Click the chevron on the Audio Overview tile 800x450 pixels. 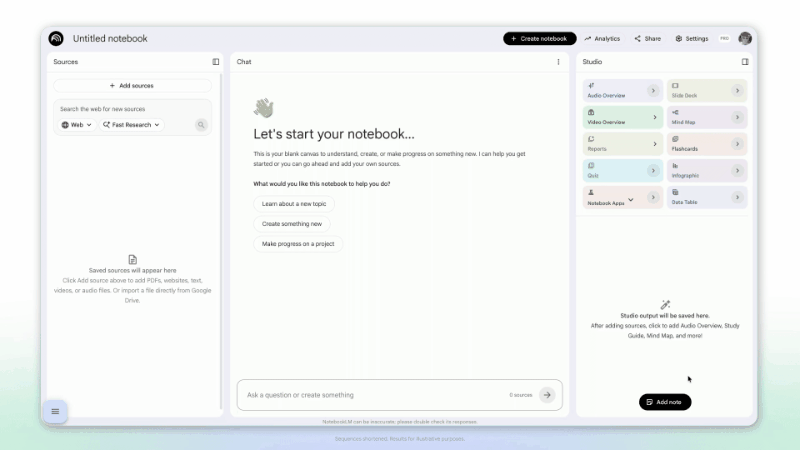(x=653, y=91)
